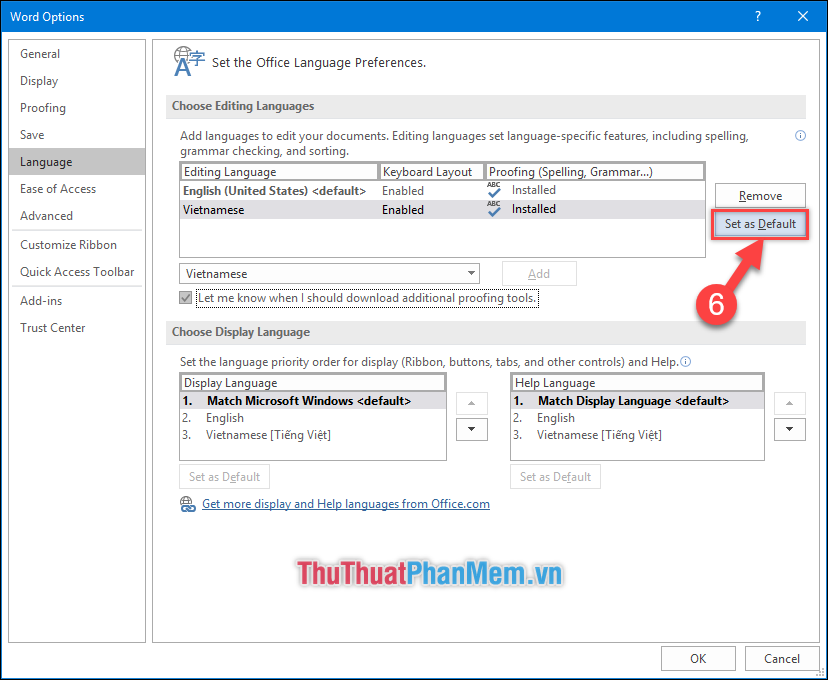Click the Help Language list header
828x680 pixels.
click(637, 383)
